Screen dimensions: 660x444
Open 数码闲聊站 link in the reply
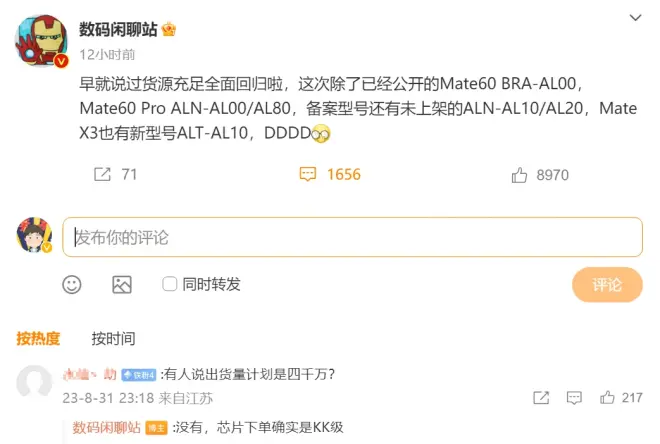point(106,428)
